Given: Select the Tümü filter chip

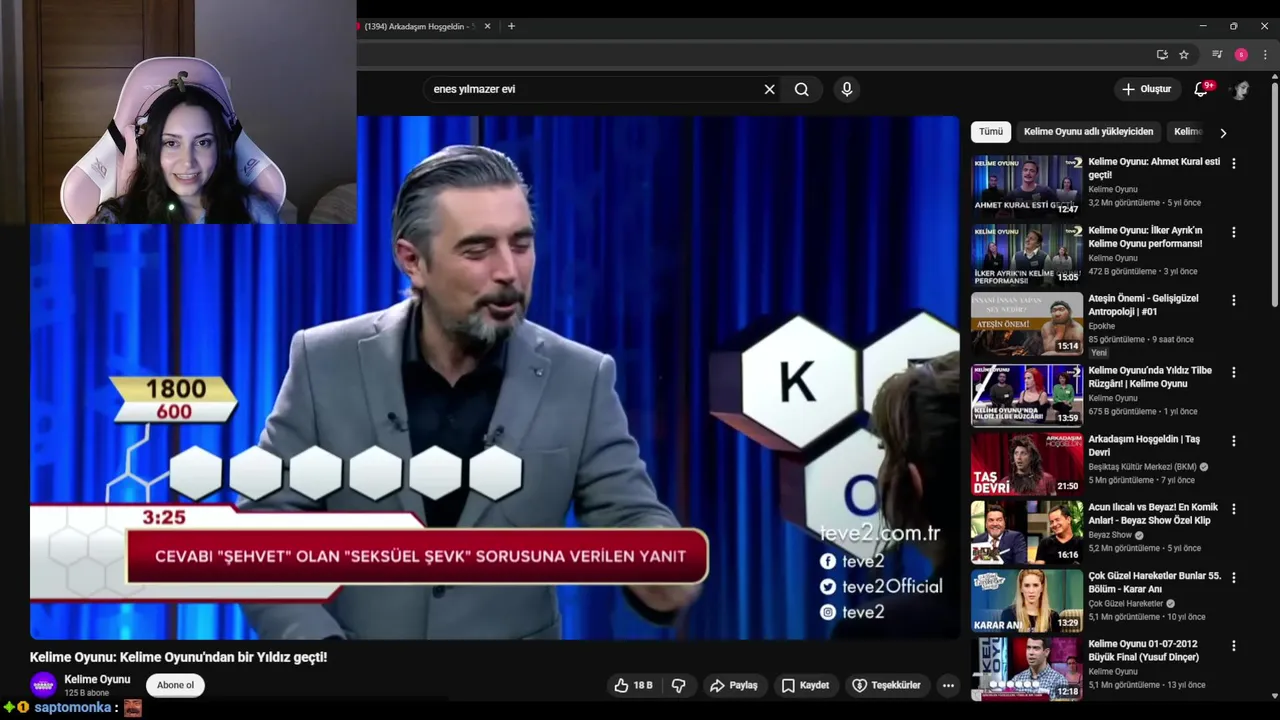Looking at the screenshot, I should 991,132.
